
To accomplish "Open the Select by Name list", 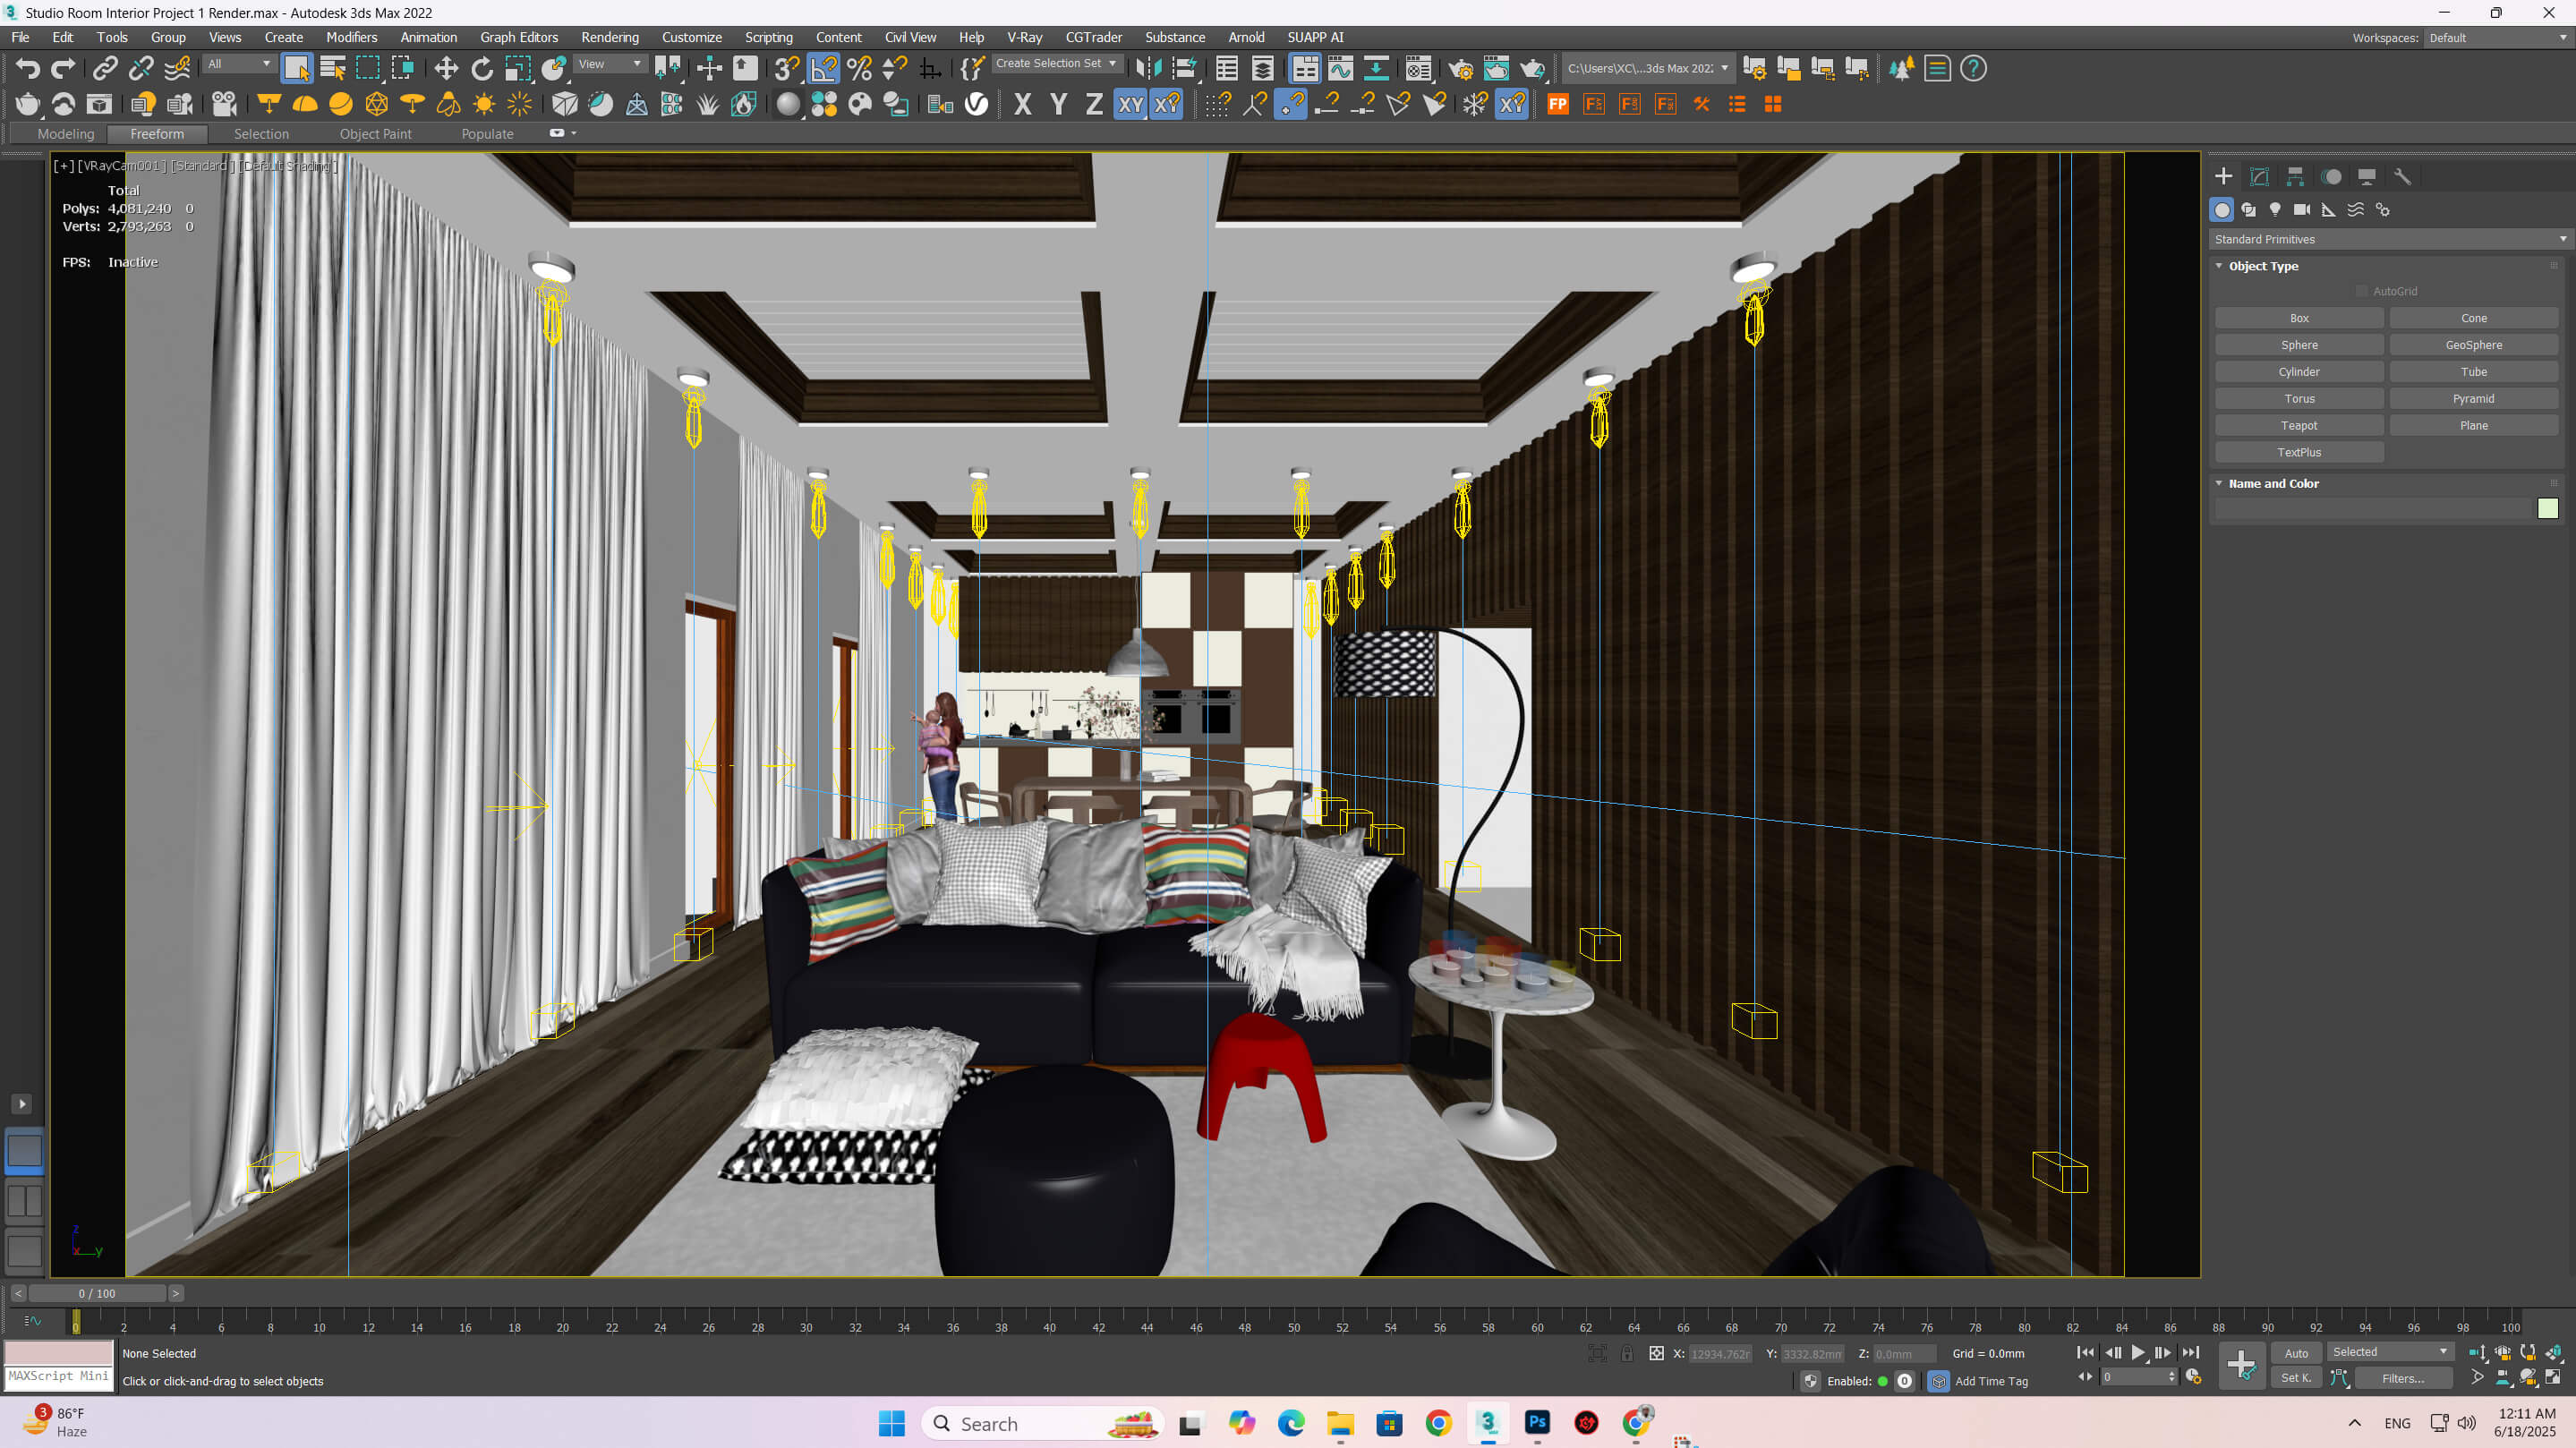I will (333, 69).
